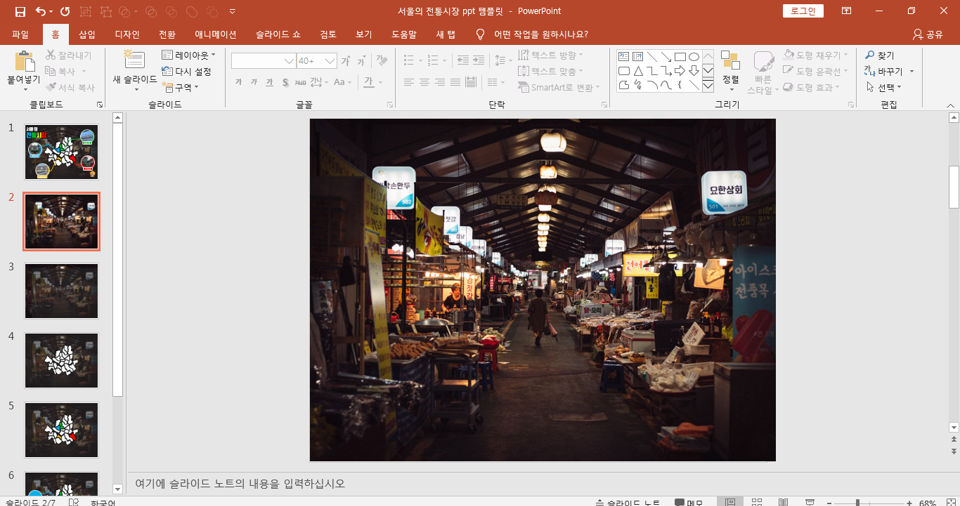Select the text box shape in gallery

(623, 56)
